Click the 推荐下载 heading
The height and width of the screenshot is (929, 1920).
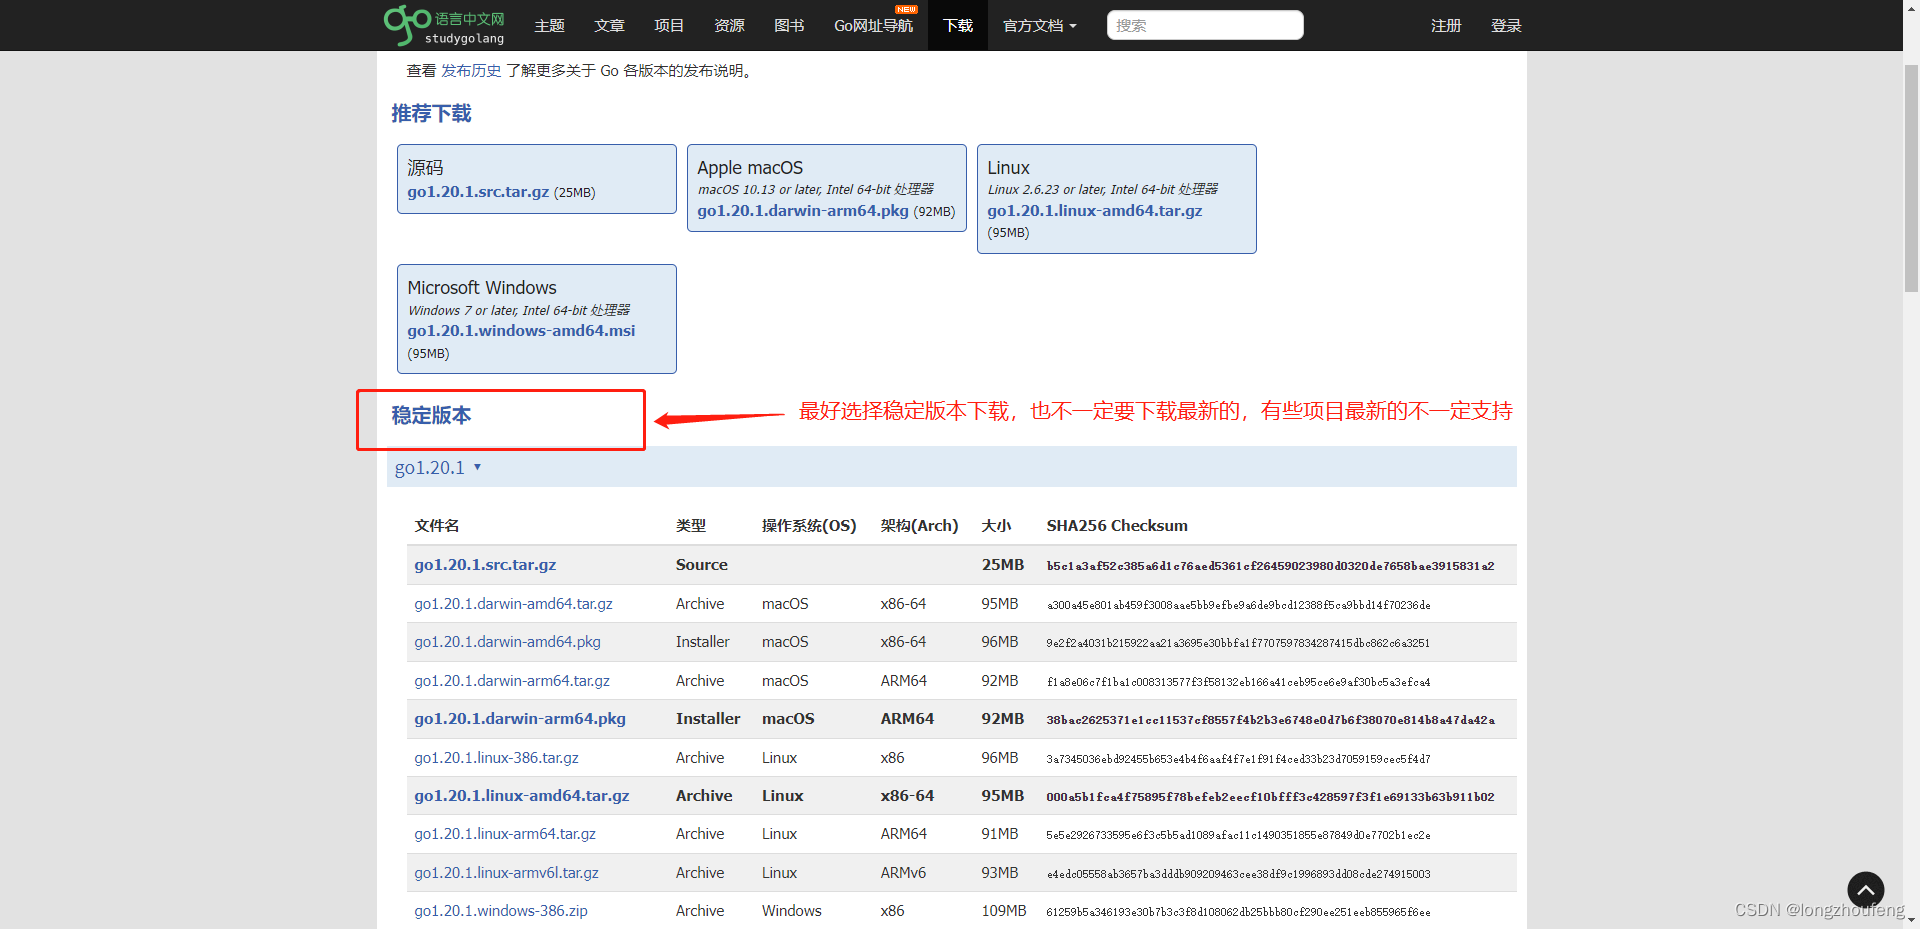[x=431, y=113]
